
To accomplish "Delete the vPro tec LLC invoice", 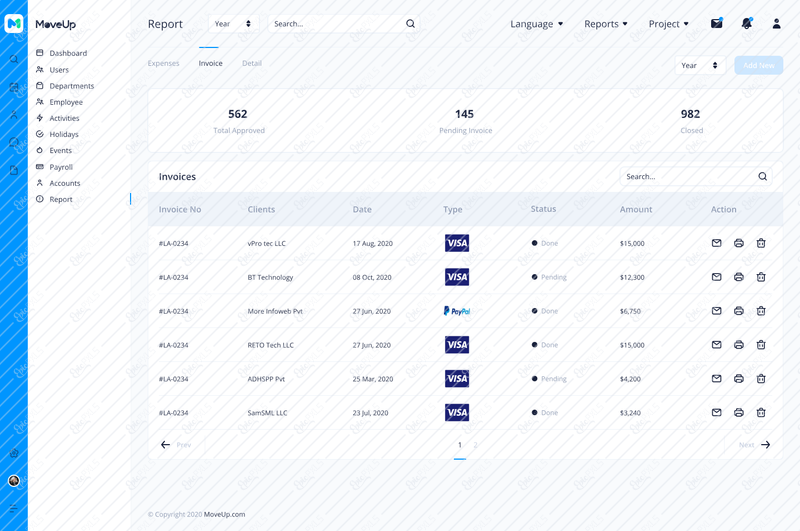I will click(x=761, y=243).
